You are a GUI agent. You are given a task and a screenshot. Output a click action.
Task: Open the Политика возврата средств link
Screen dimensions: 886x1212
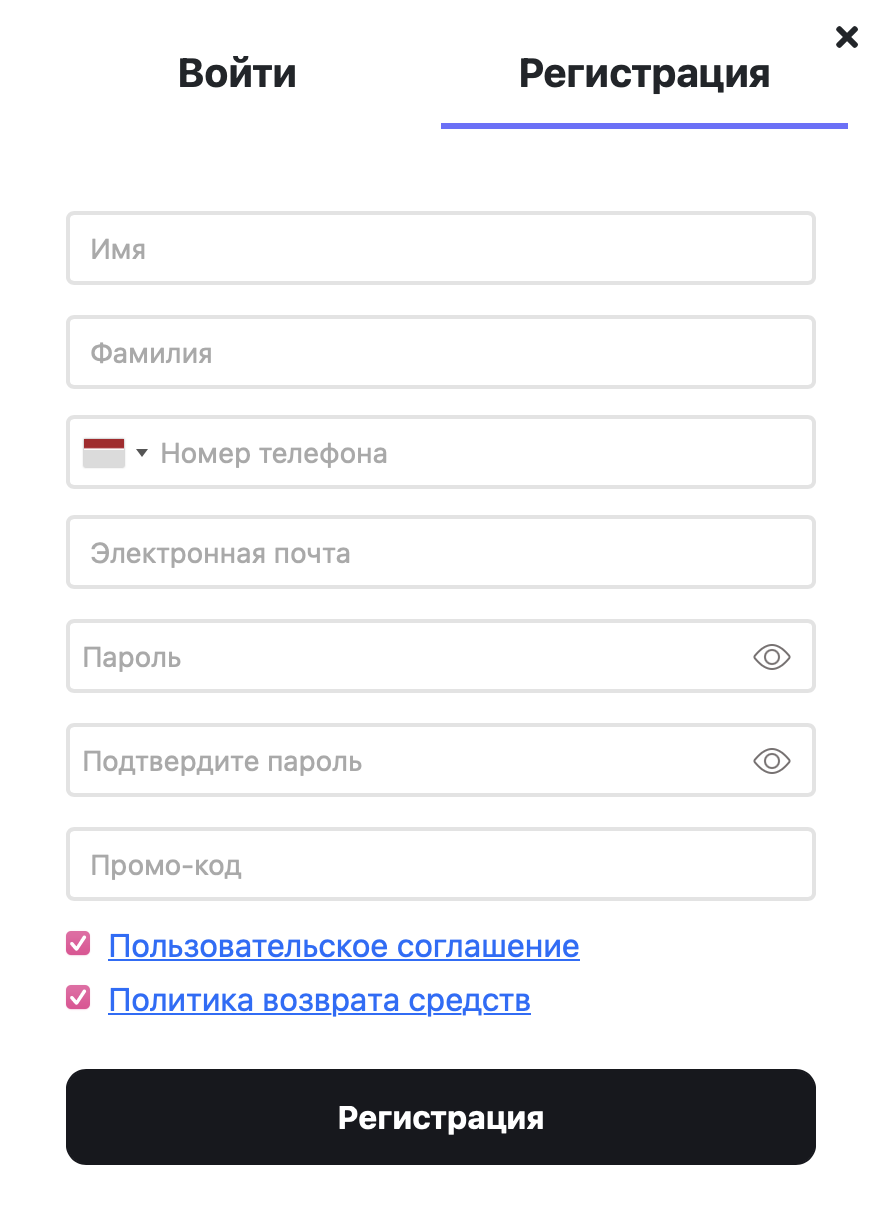coord(319,1000)
